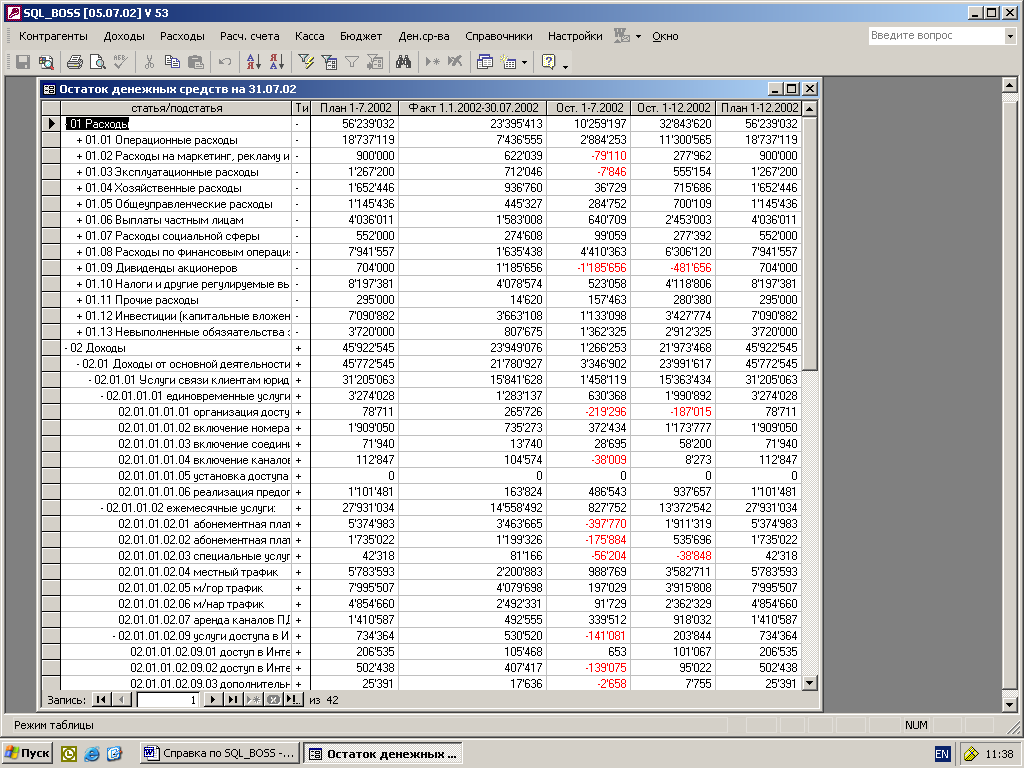Click the Пуск start button

pyautogui.click(x=28, y=753)
